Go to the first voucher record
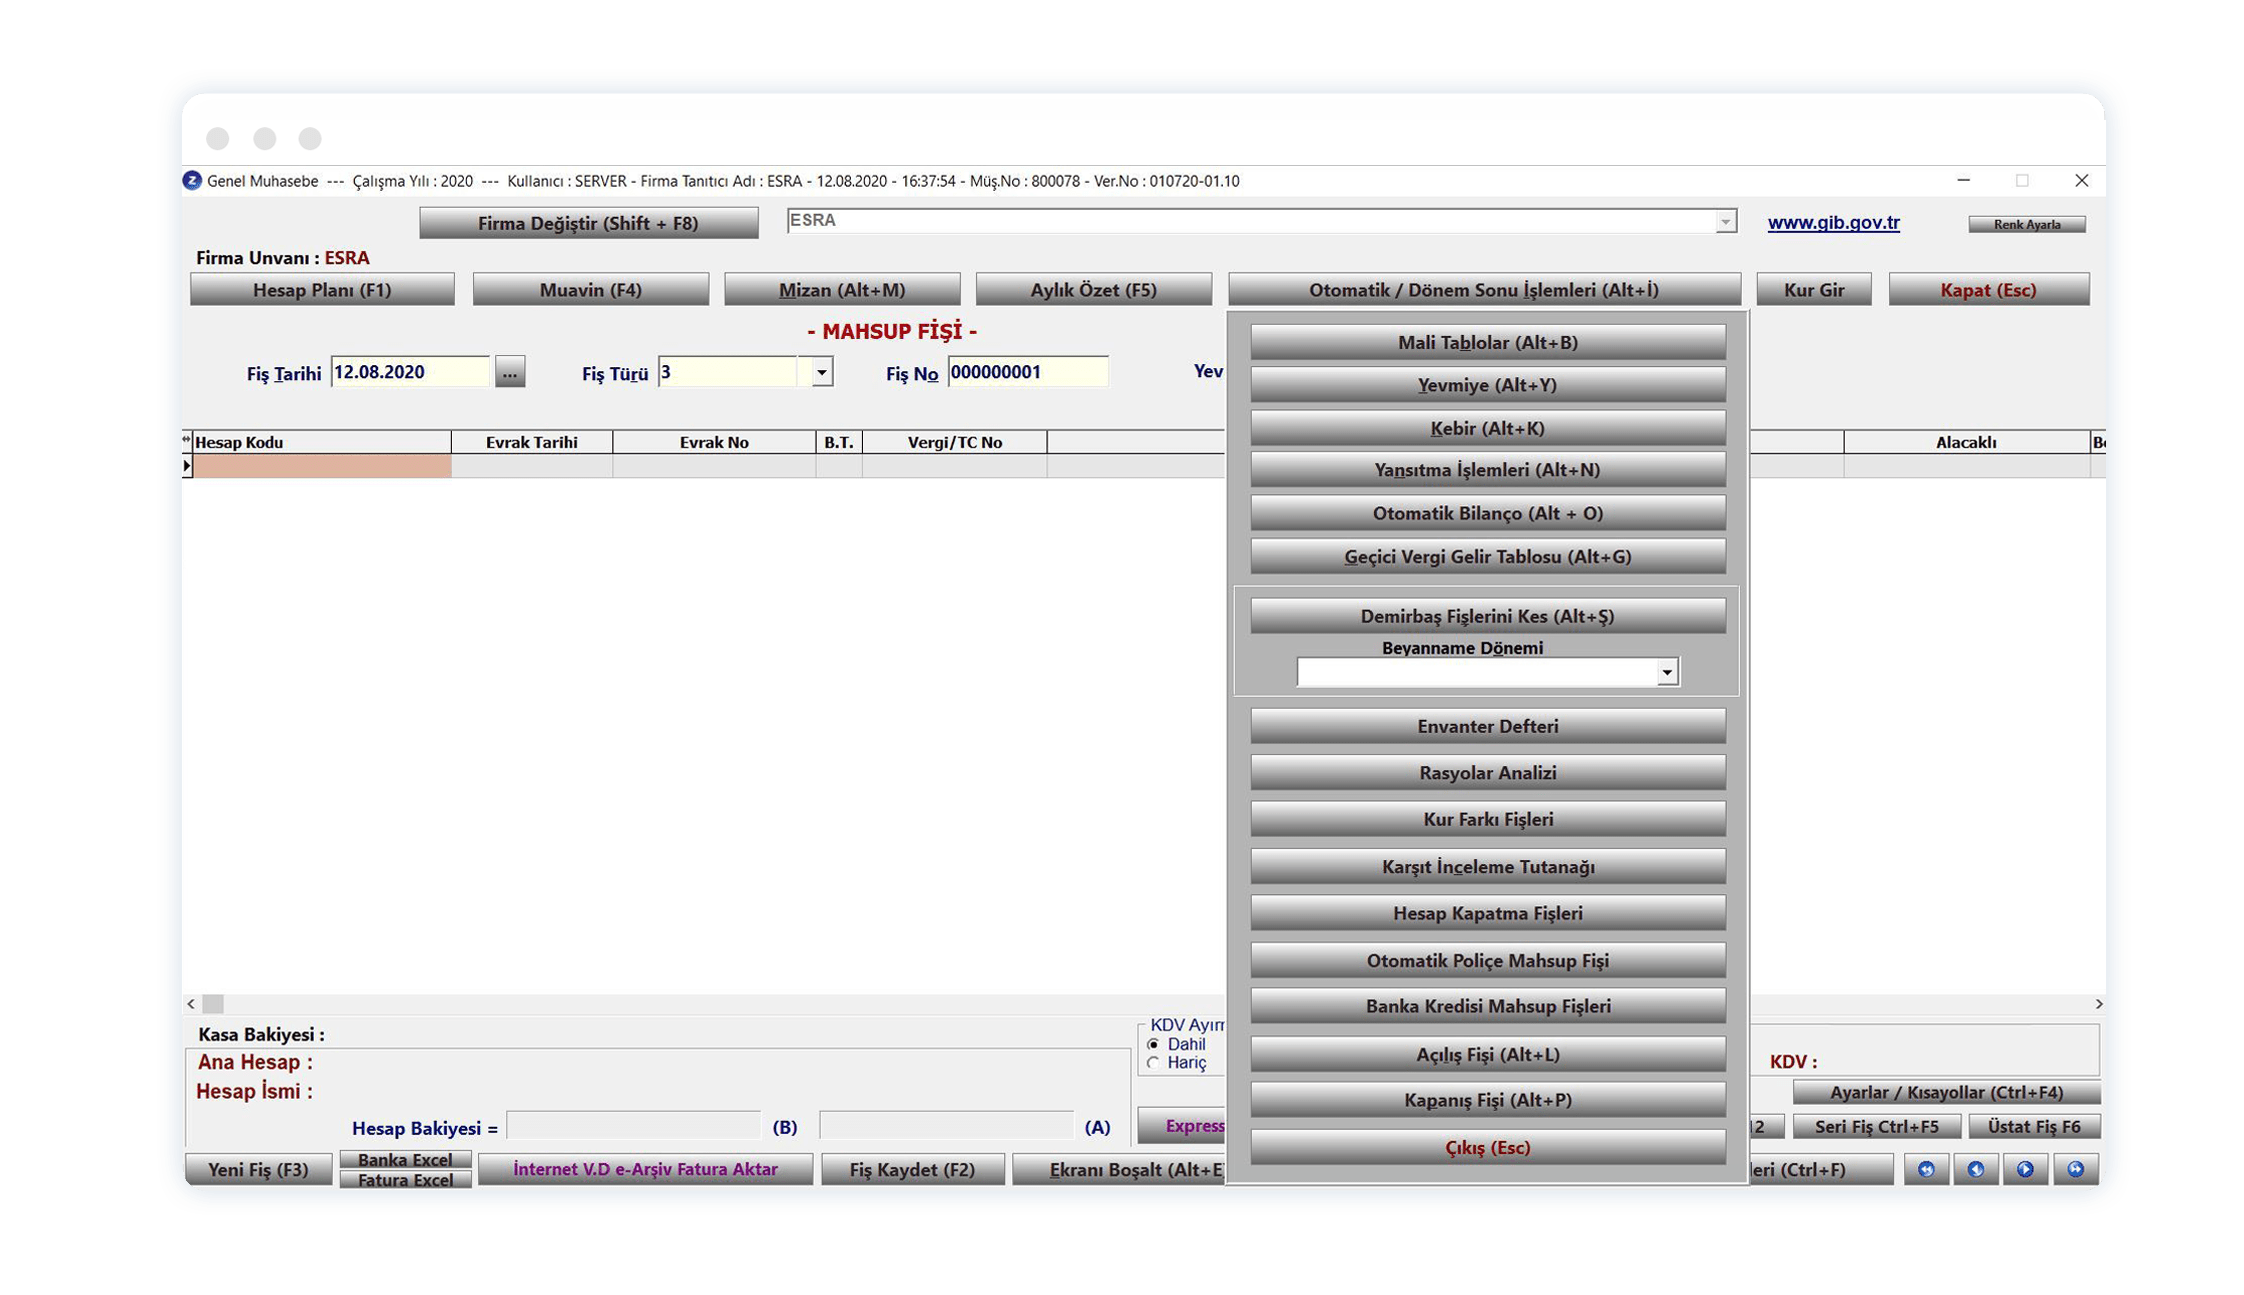This screenshot has height=1295, width=2244. (1926, 1168)
